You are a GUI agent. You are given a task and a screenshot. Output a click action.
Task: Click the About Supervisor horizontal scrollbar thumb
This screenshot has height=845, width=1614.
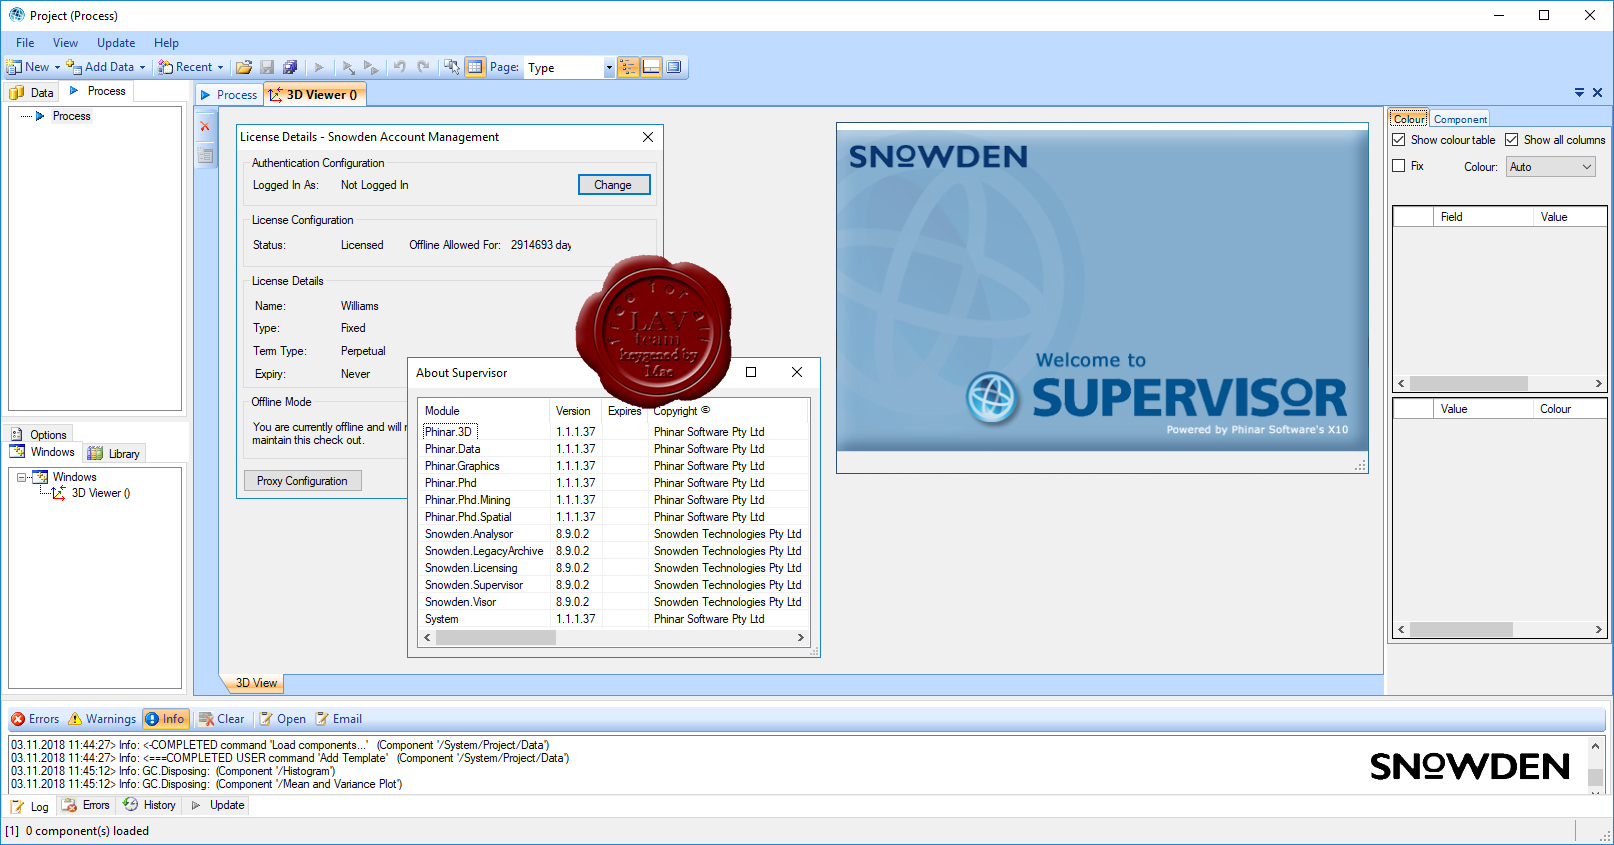click(x=495, y=638)
